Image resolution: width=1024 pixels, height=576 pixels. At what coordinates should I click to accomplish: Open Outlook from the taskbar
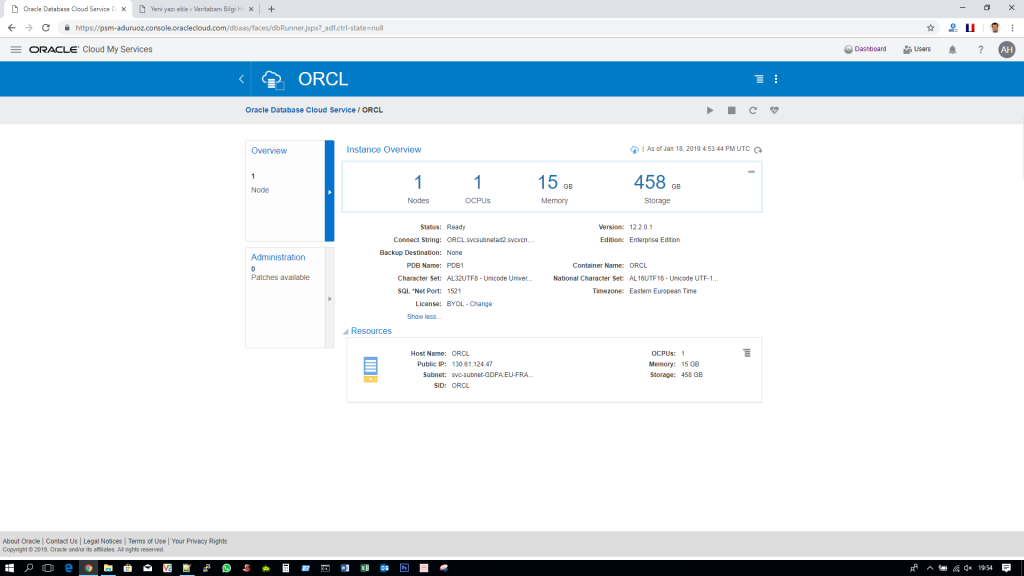click(385, 568)
